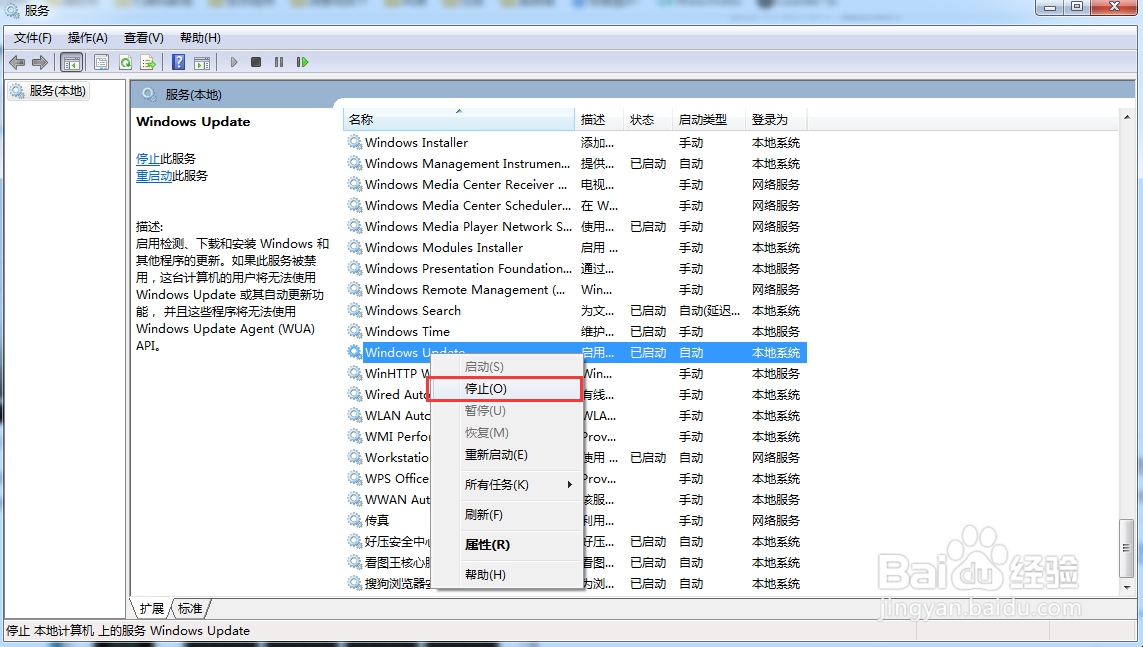Select the Windows Time service name
Viewport: 1143px width, 647px height.
(x=407, y=332)
